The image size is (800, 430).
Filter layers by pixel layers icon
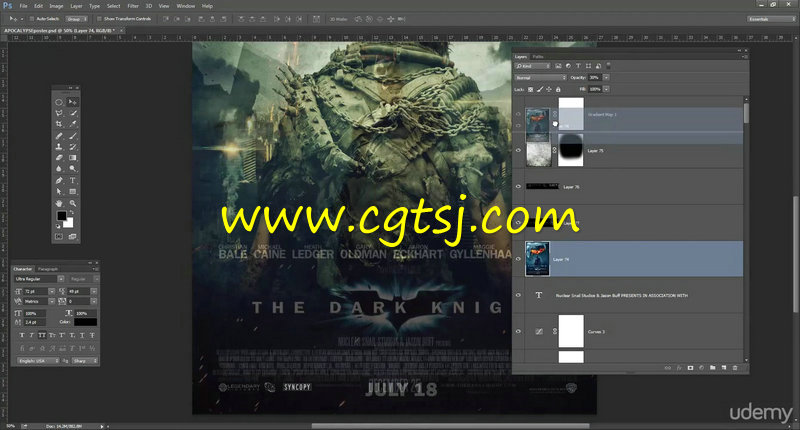[558, 66]
